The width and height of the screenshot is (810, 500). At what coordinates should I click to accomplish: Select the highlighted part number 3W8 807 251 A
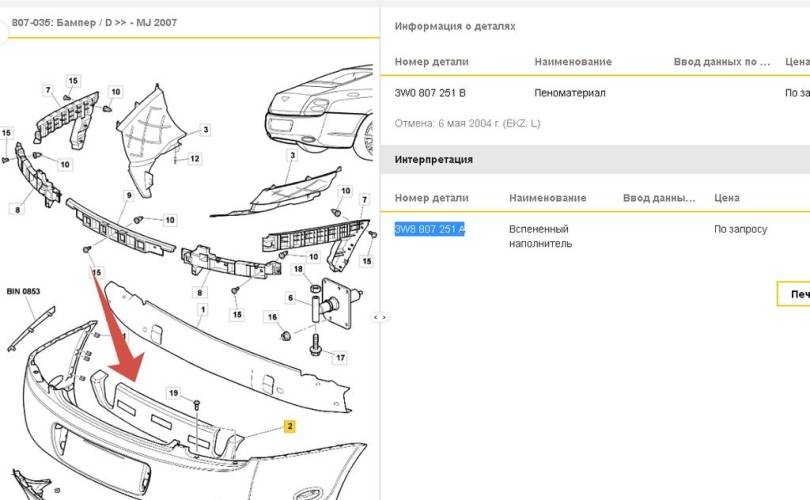tap(429, 229)
